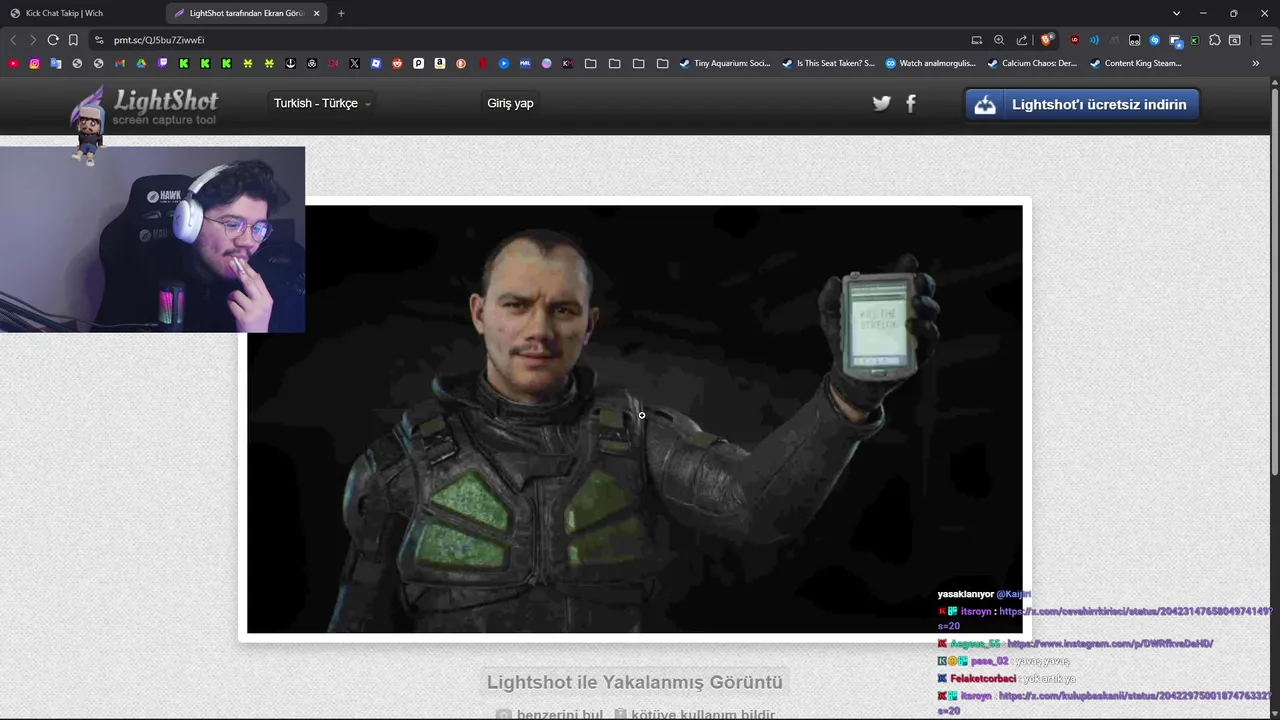Open the Extensions puzzle-piece icon
The width and height of the screenshot is (1280, 720).
point(1215,40)
